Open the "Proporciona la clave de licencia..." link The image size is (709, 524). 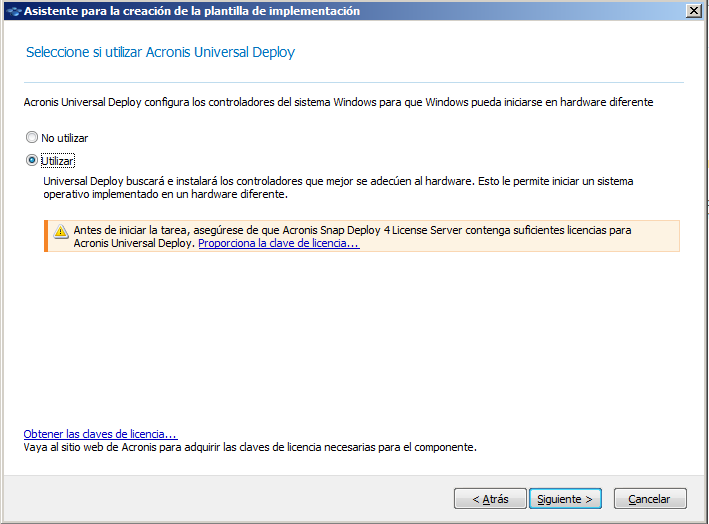click(279, 243)
